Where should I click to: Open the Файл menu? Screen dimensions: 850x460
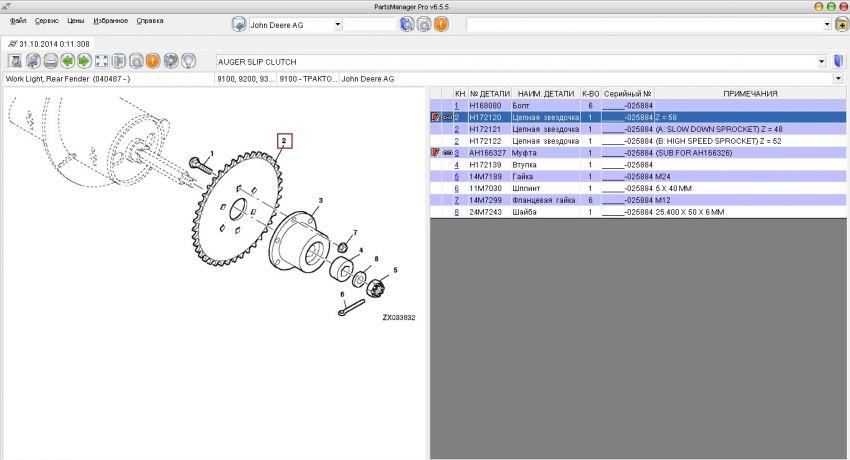coord(18,21)
